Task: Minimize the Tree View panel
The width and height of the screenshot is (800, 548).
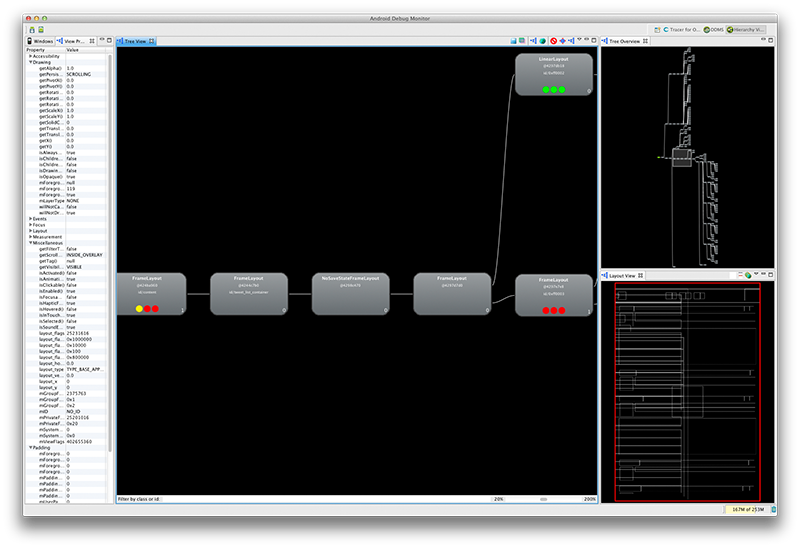Action: tap(587, 40)
